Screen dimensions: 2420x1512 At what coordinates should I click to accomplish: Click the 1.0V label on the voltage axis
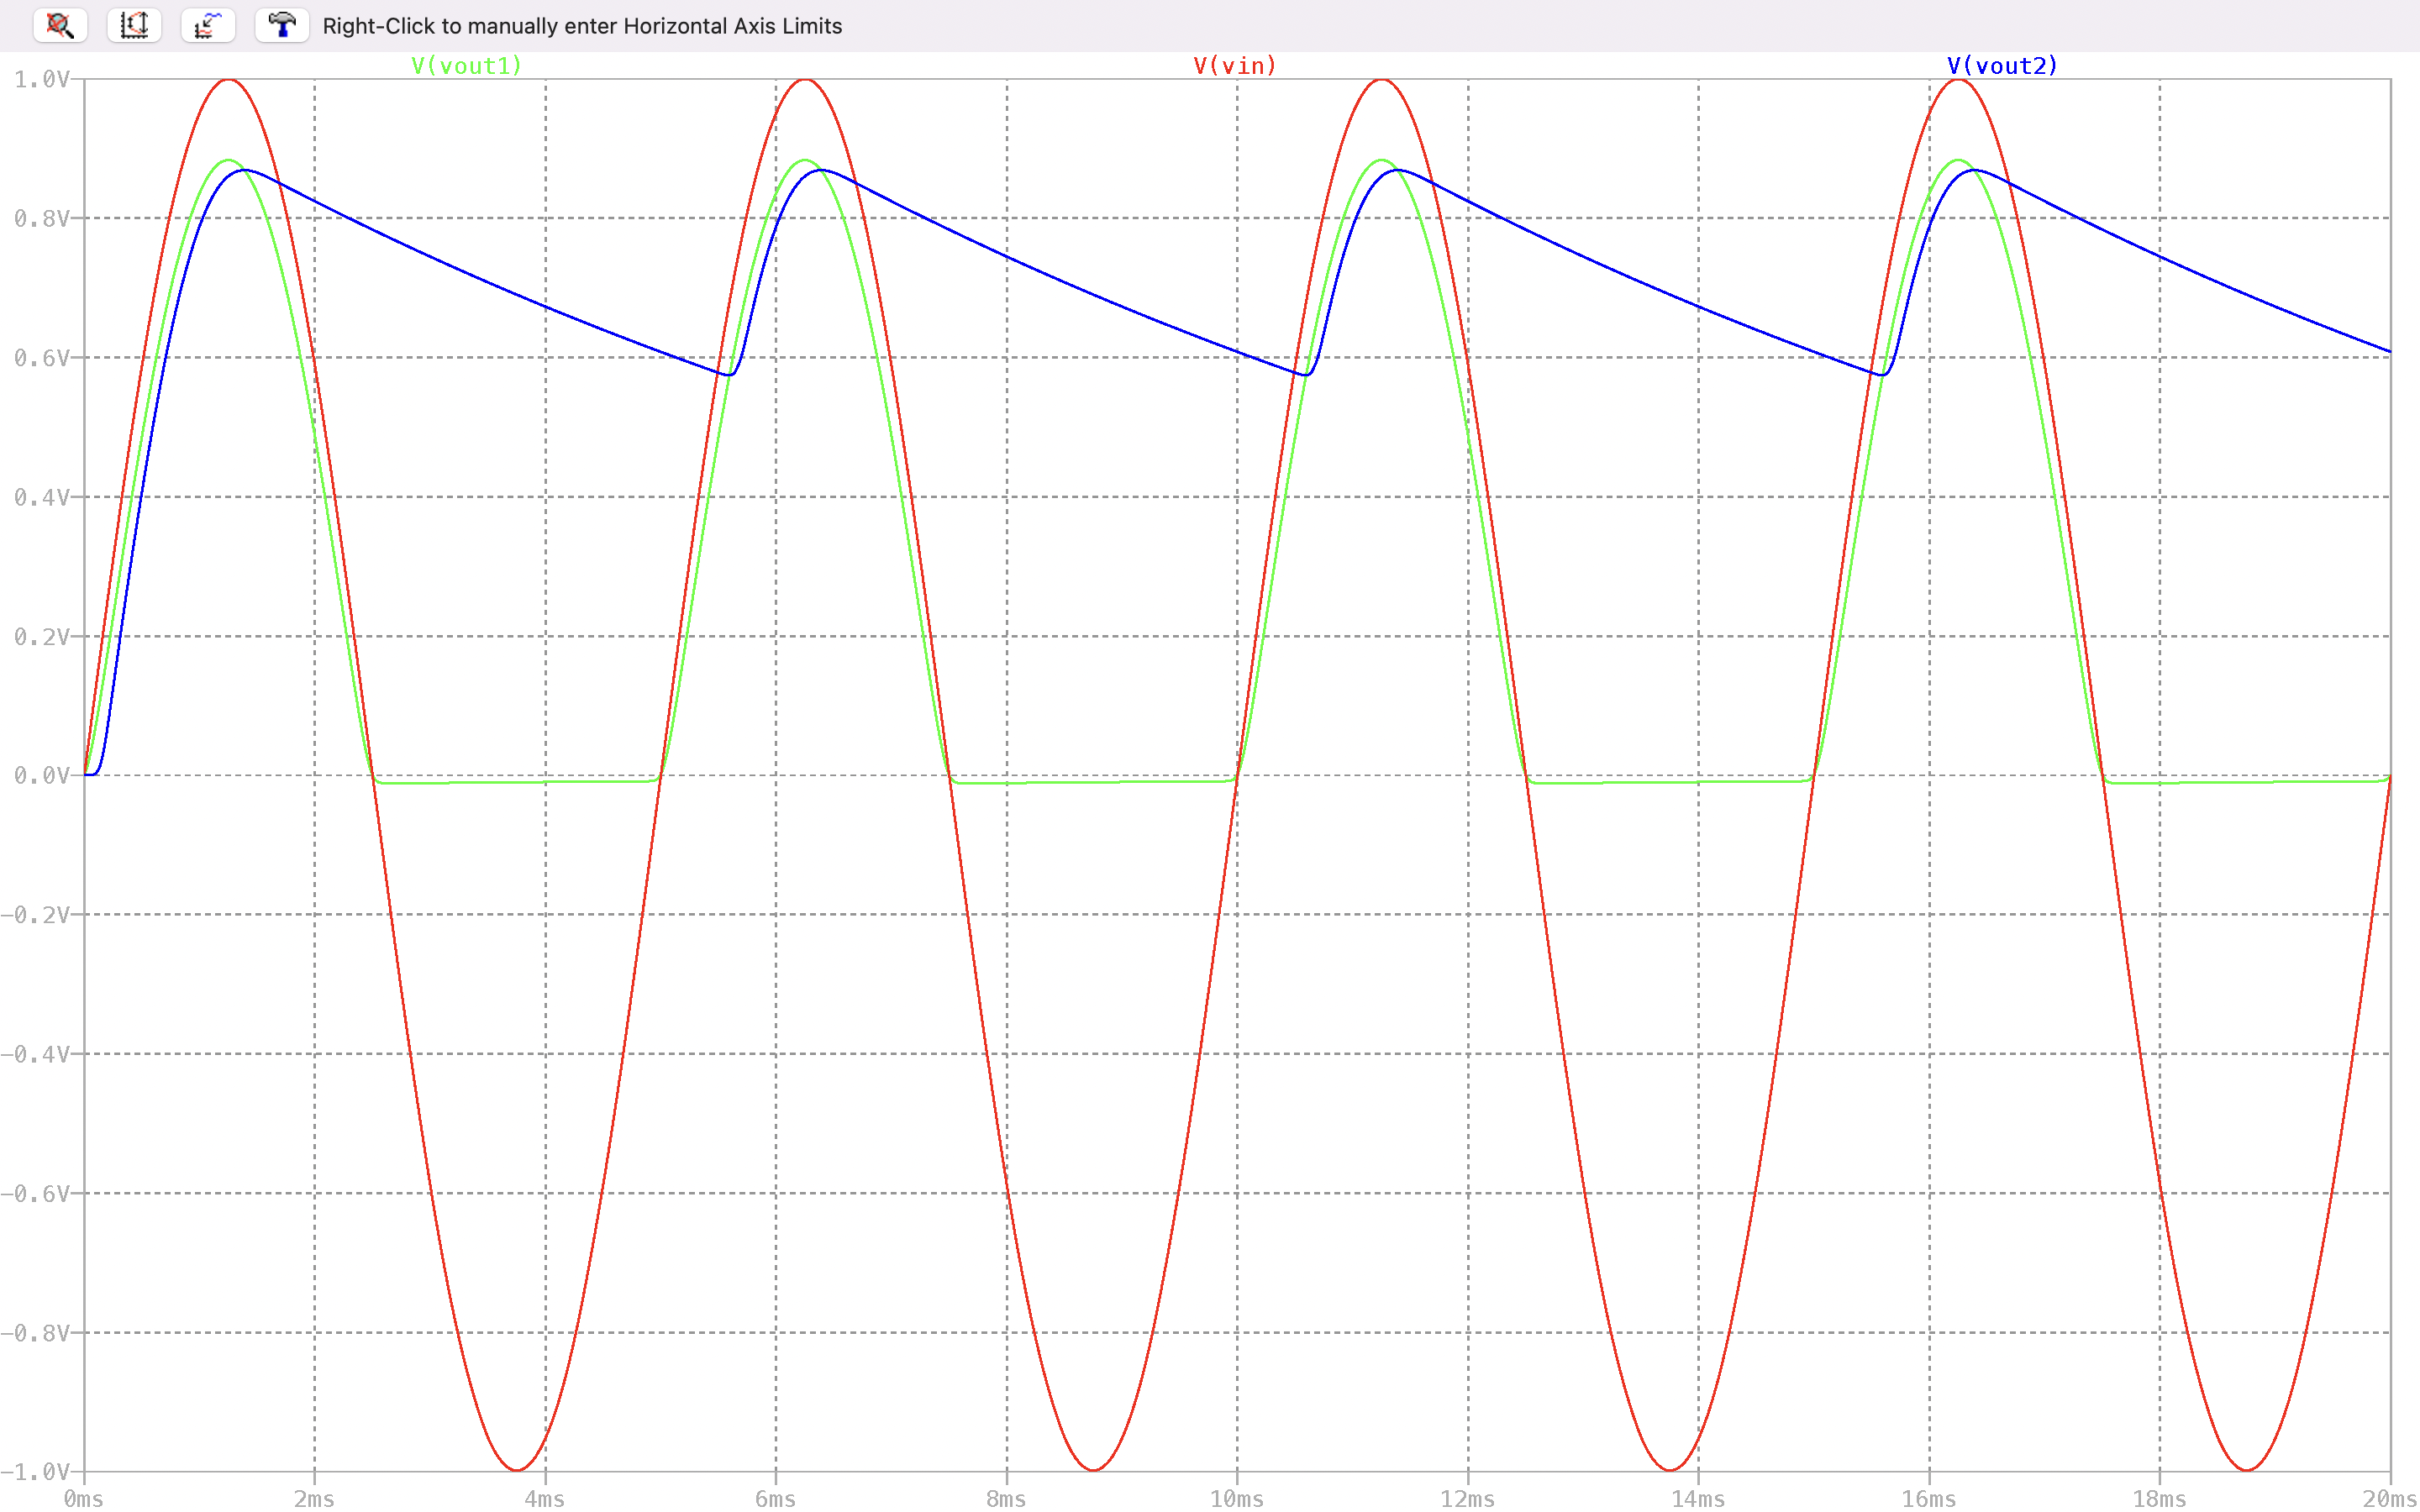[x=43, y=78]
